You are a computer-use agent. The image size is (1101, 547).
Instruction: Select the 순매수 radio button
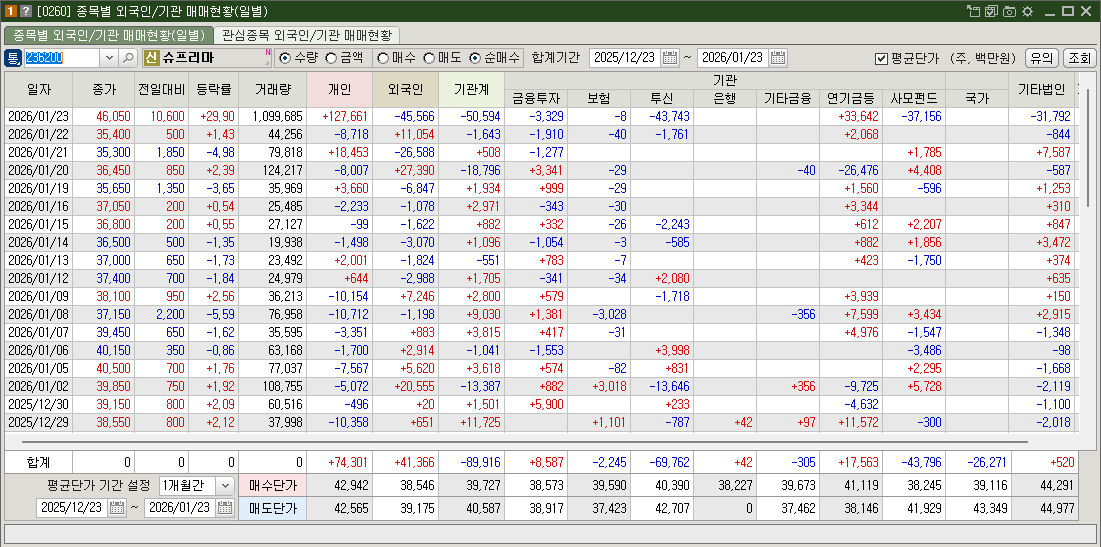click(474, 58)
